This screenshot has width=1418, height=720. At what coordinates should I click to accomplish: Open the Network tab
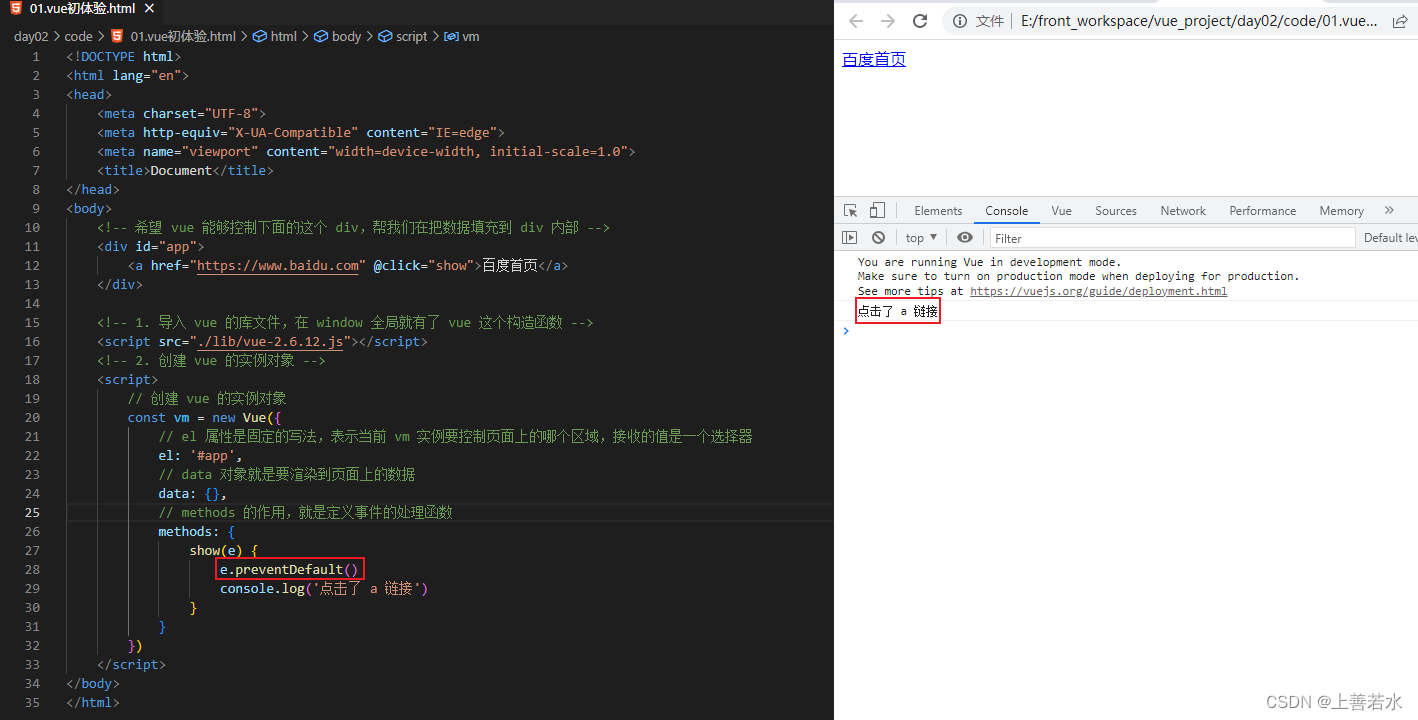(x=1183, y=211)
